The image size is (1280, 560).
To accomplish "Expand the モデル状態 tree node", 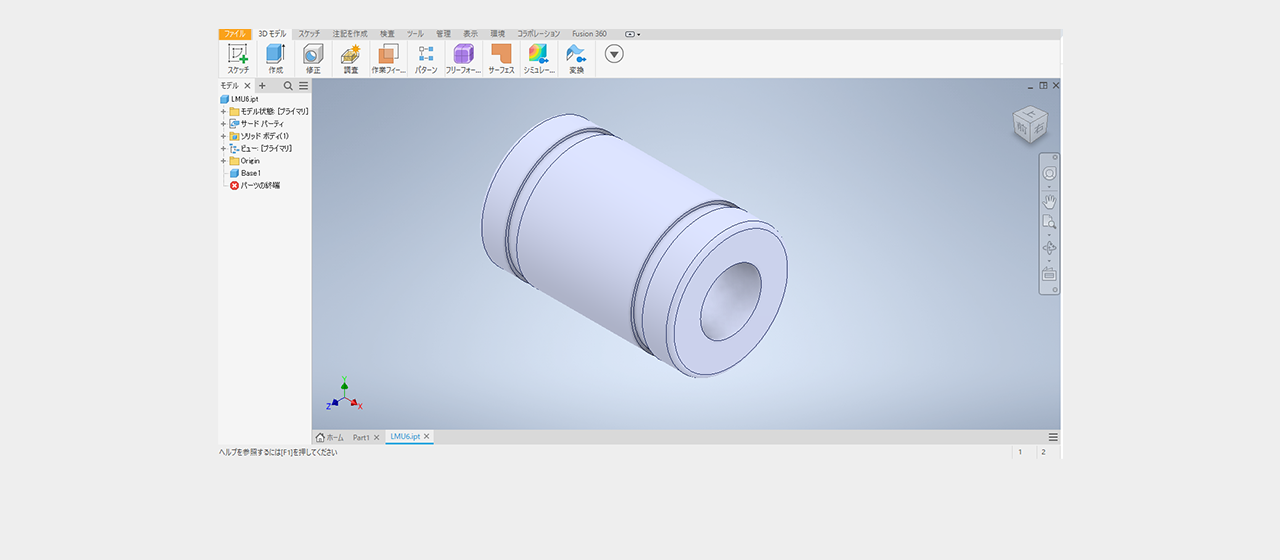I will (x=223, y=112).
